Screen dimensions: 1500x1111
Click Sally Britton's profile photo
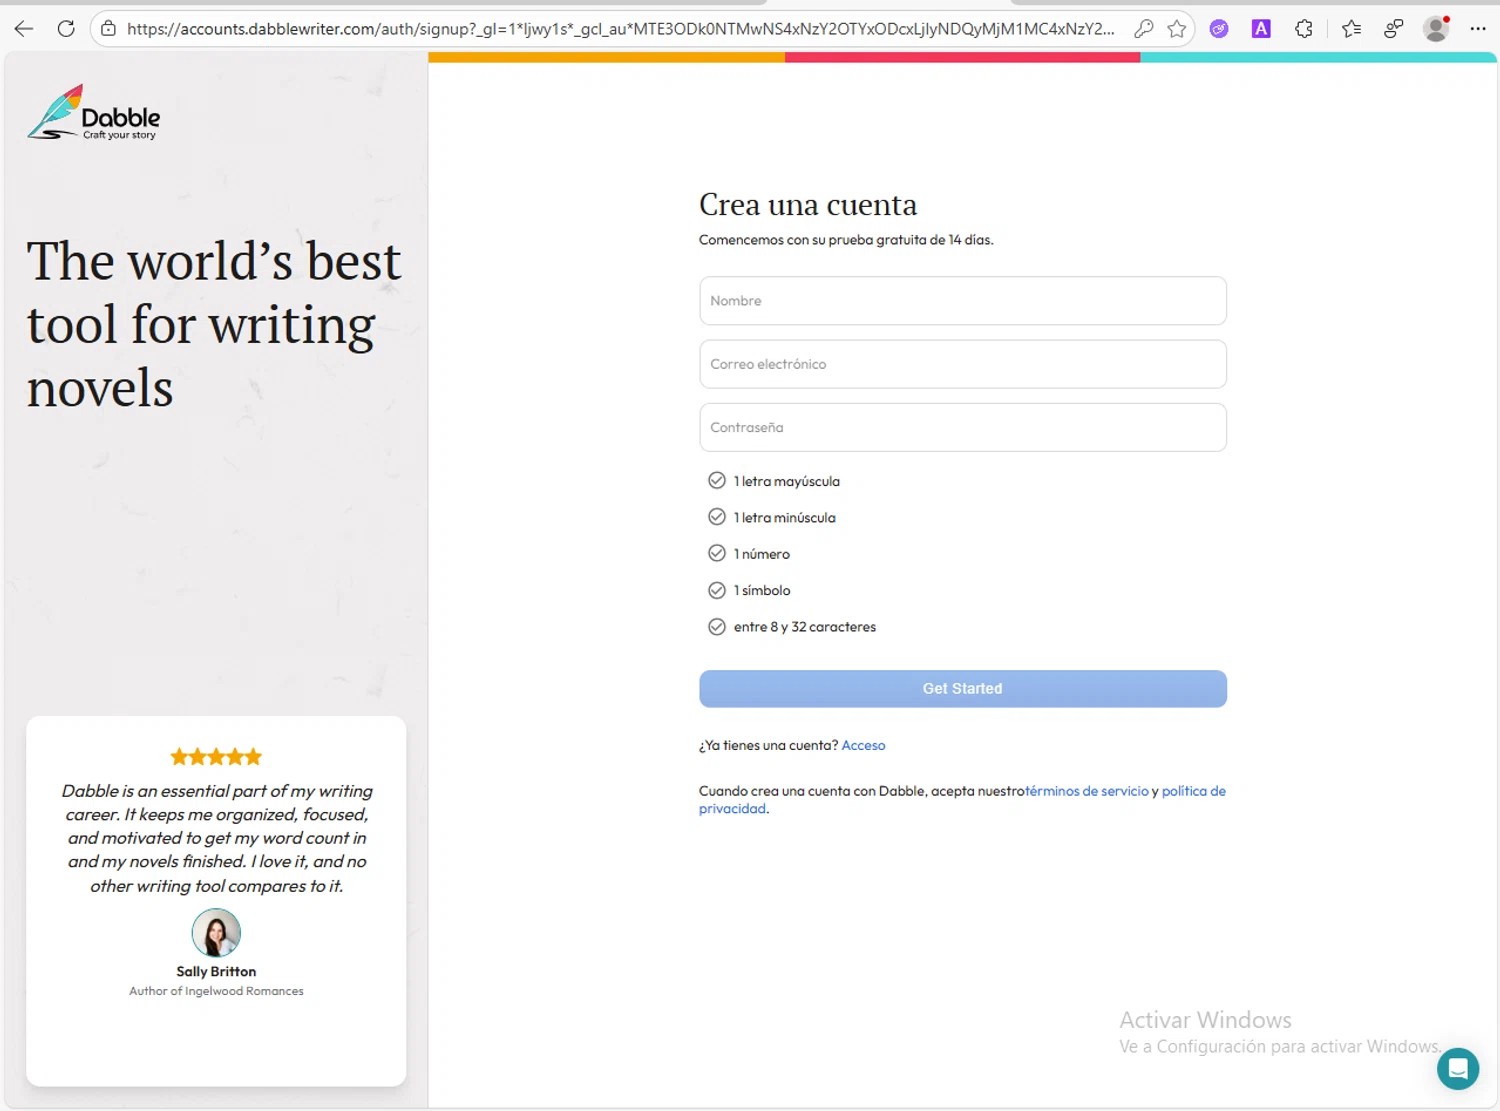(x=216, y=933)
